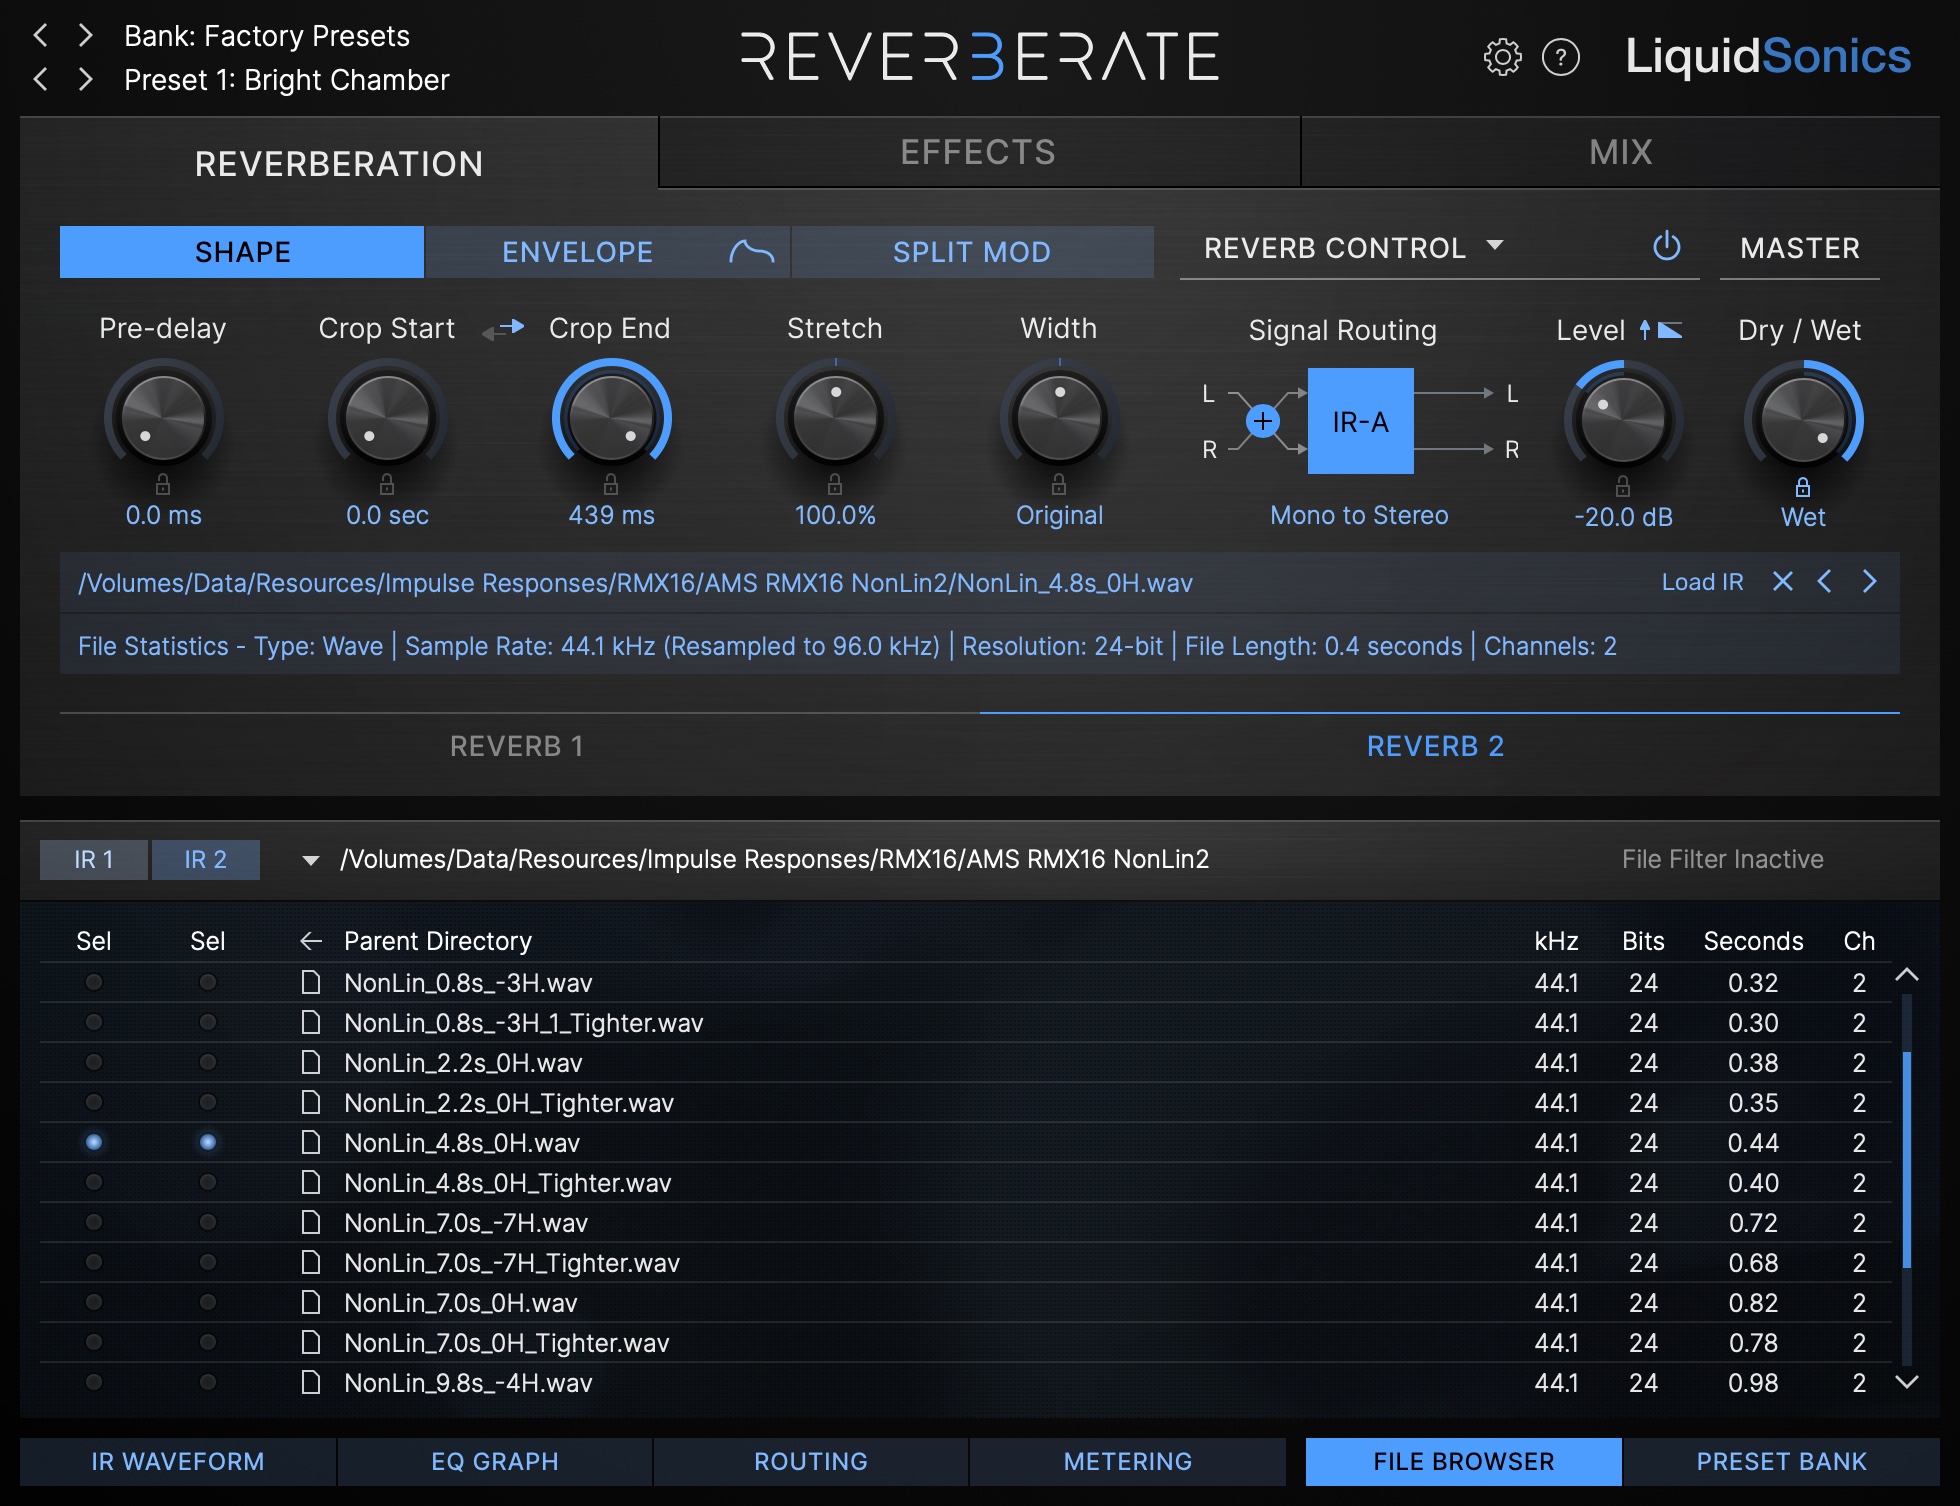Select IR 1 radio for NonLin_7.0s_-7H.wav
1960x1506 pixels.
(x=94, y=1222)
